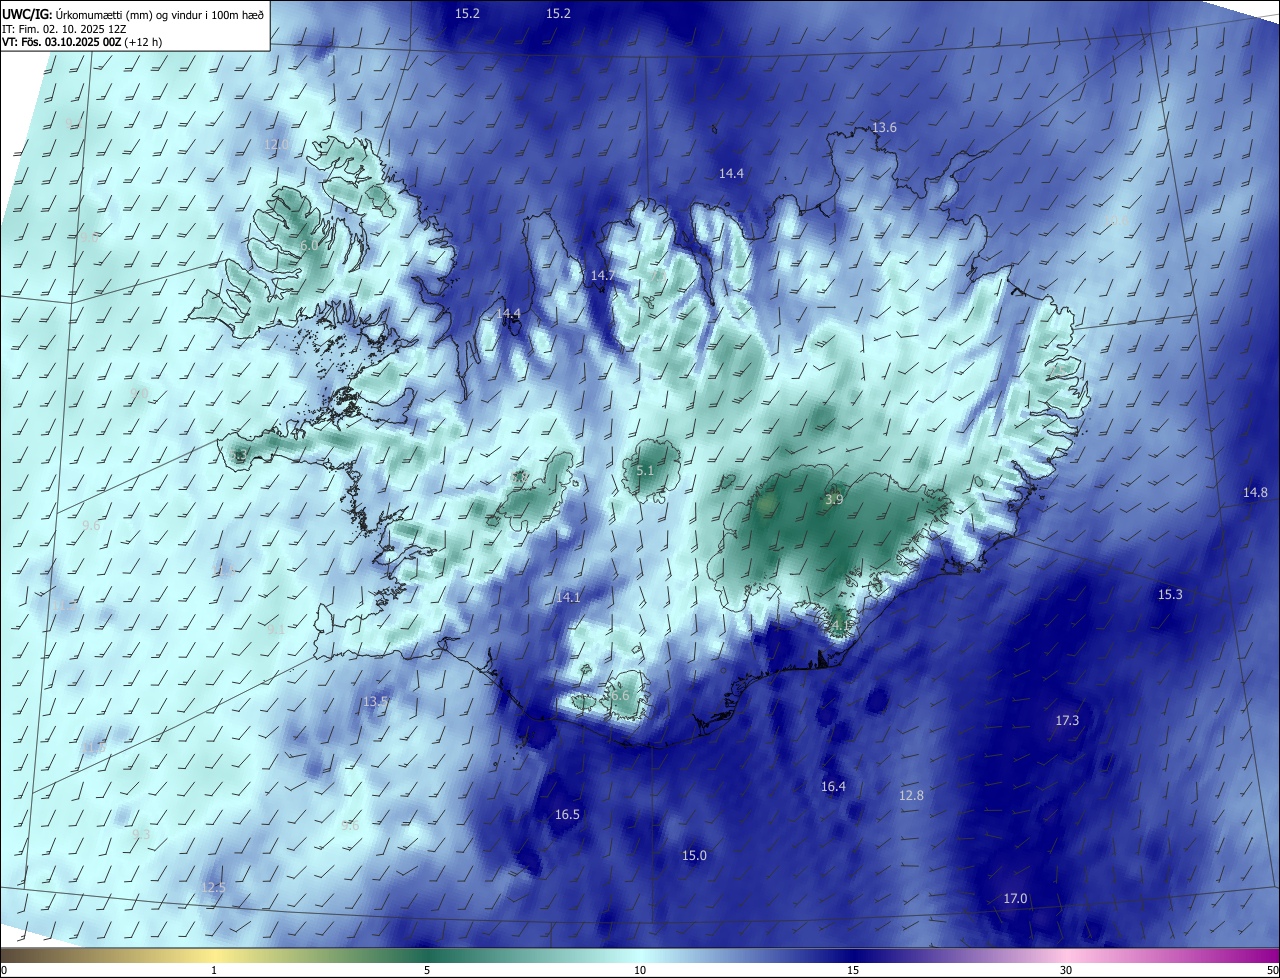Click the 14.1 value label
1280x978 pixels.
coord(568,597)
